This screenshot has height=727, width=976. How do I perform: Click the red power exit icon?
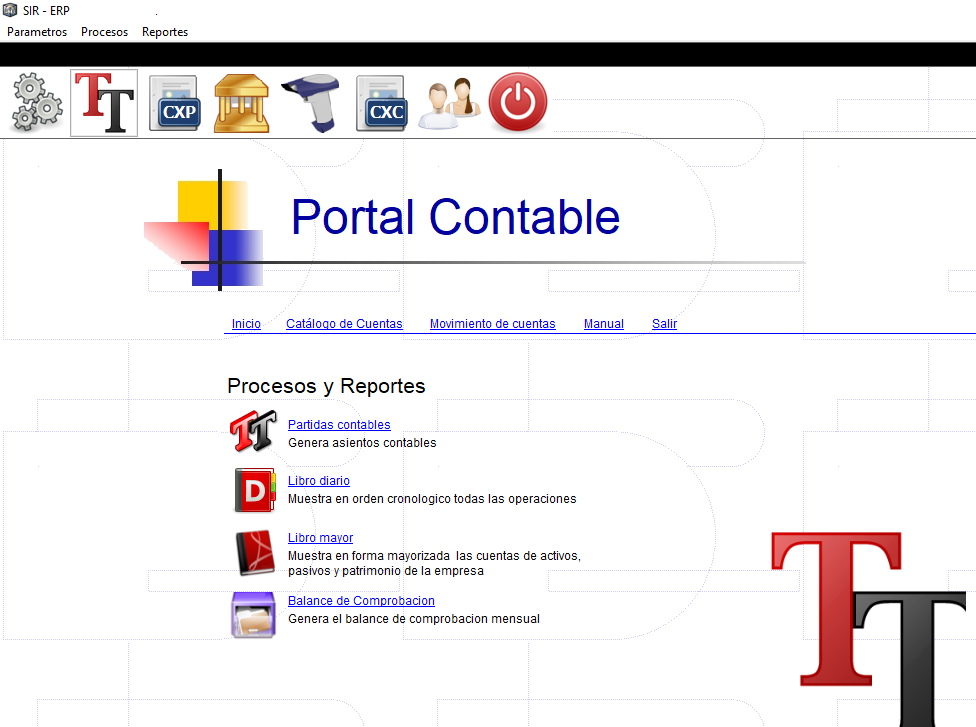[518, 103]
